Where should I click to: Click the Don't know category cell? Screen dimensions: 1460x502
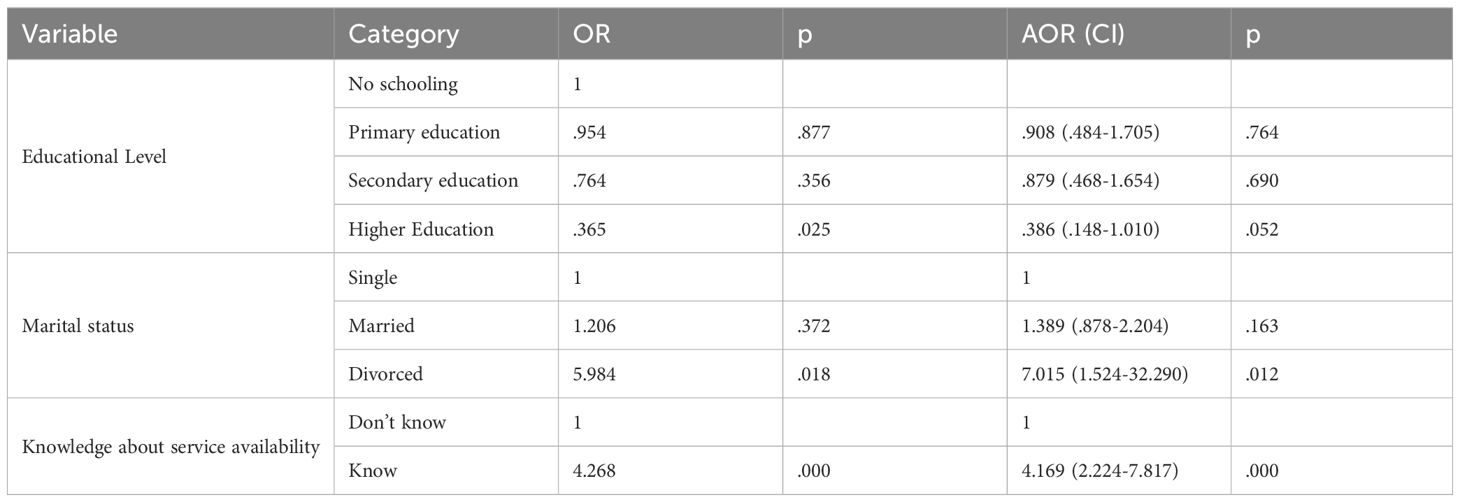(x=397, y=422)
